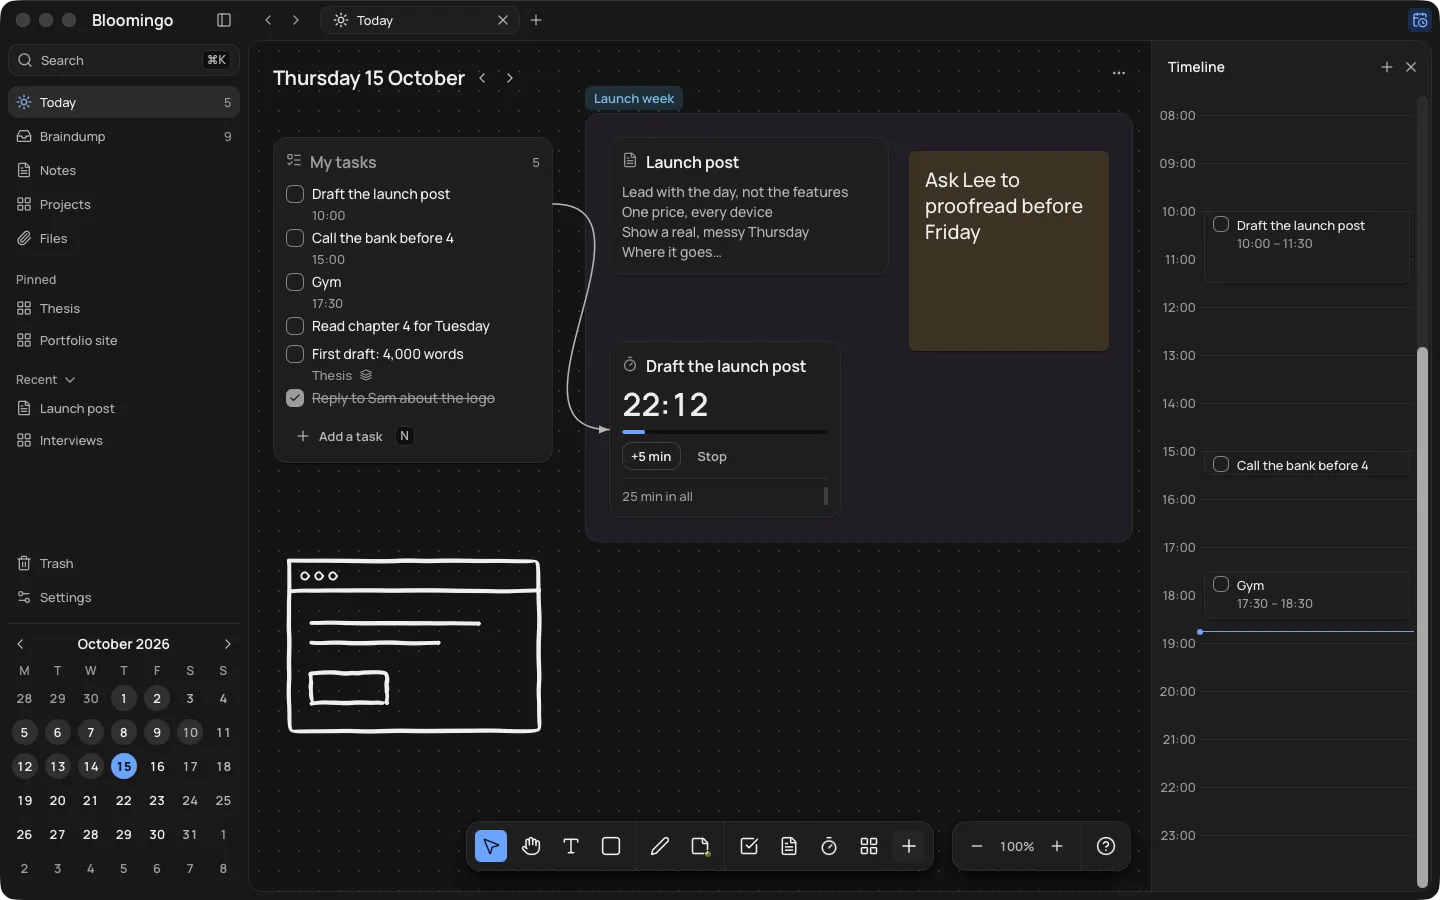Select the pencil draw tool
This screenshot has height=900, width=1440.
660,846
